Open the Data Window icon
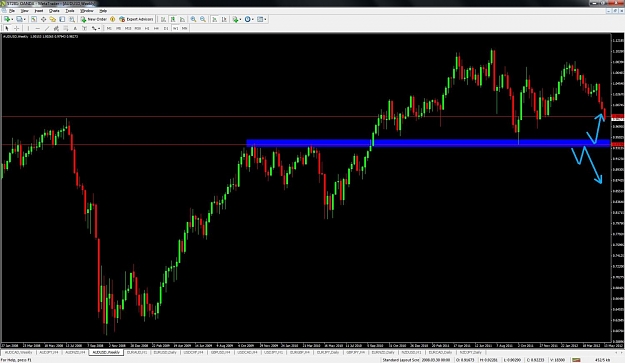 43,19
